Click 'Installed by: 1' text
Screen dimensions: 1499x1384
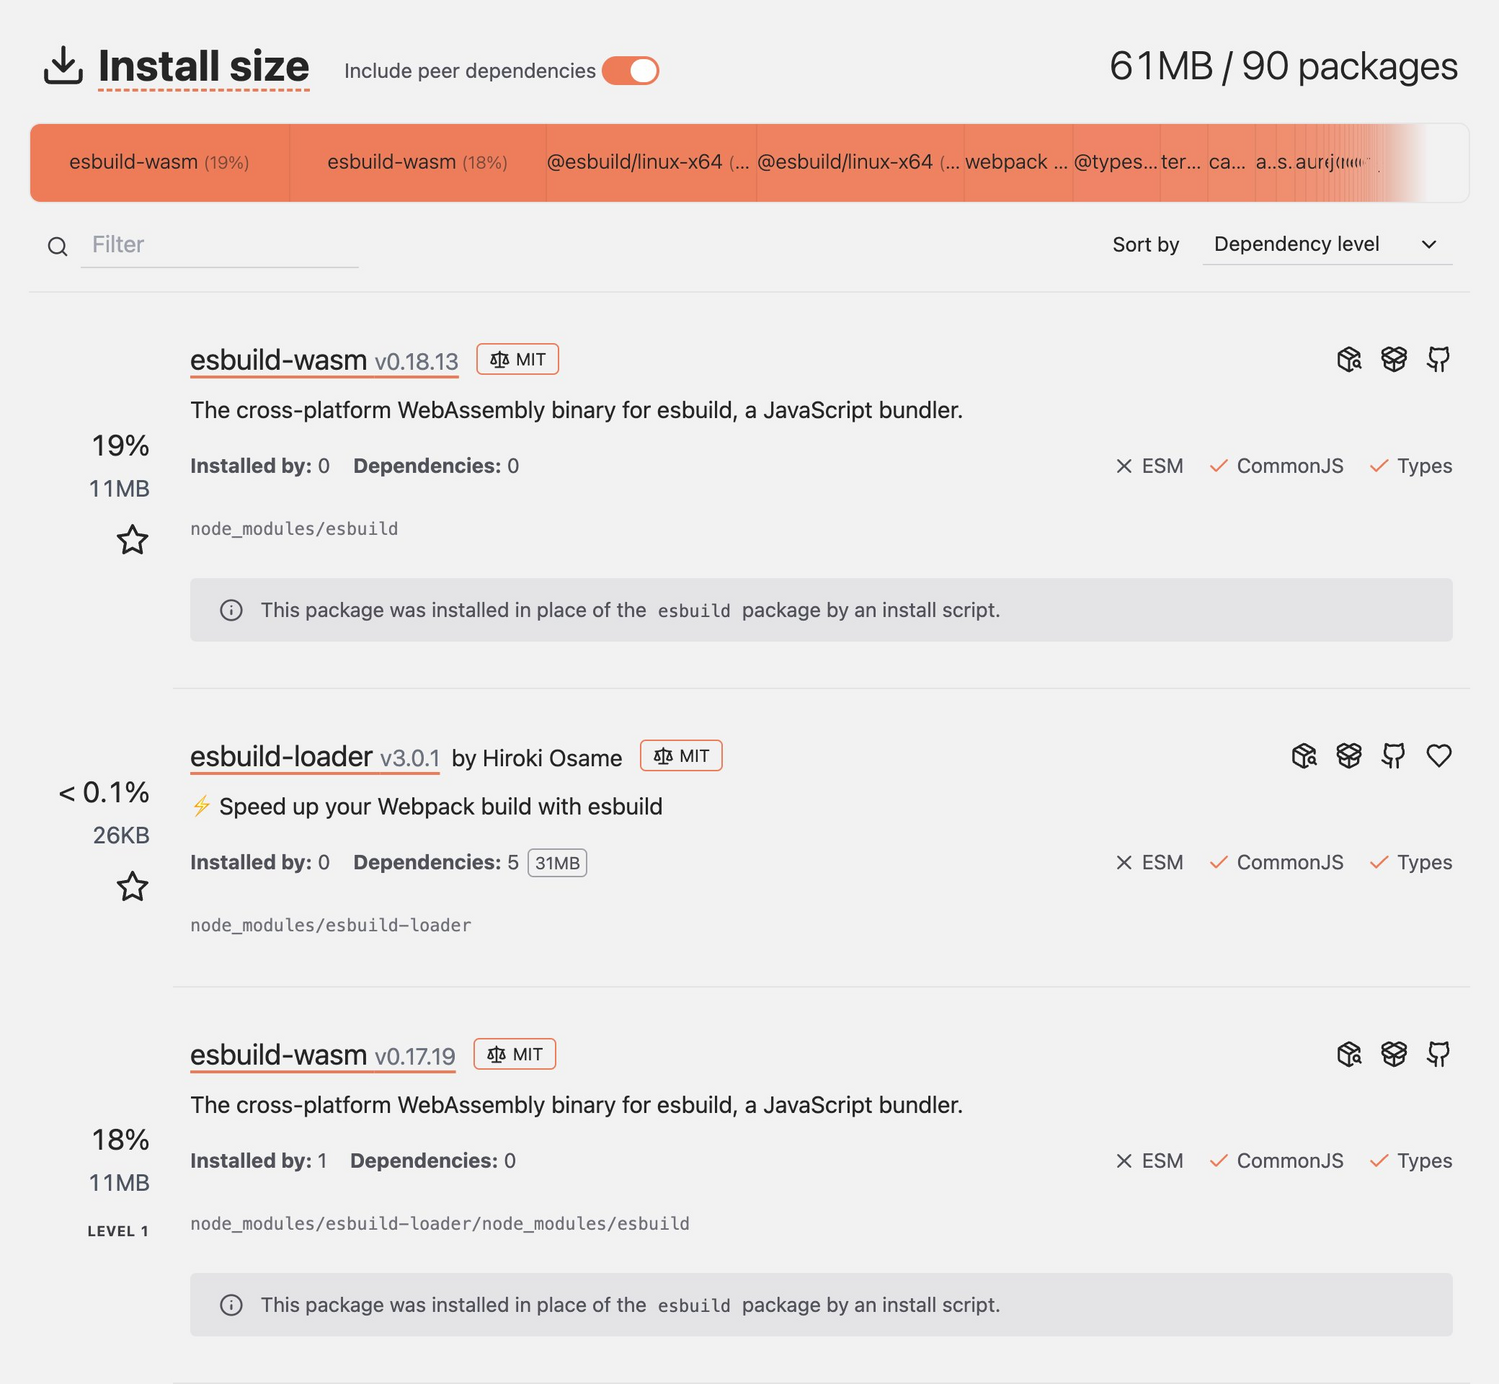click(x=258, y=1161)
